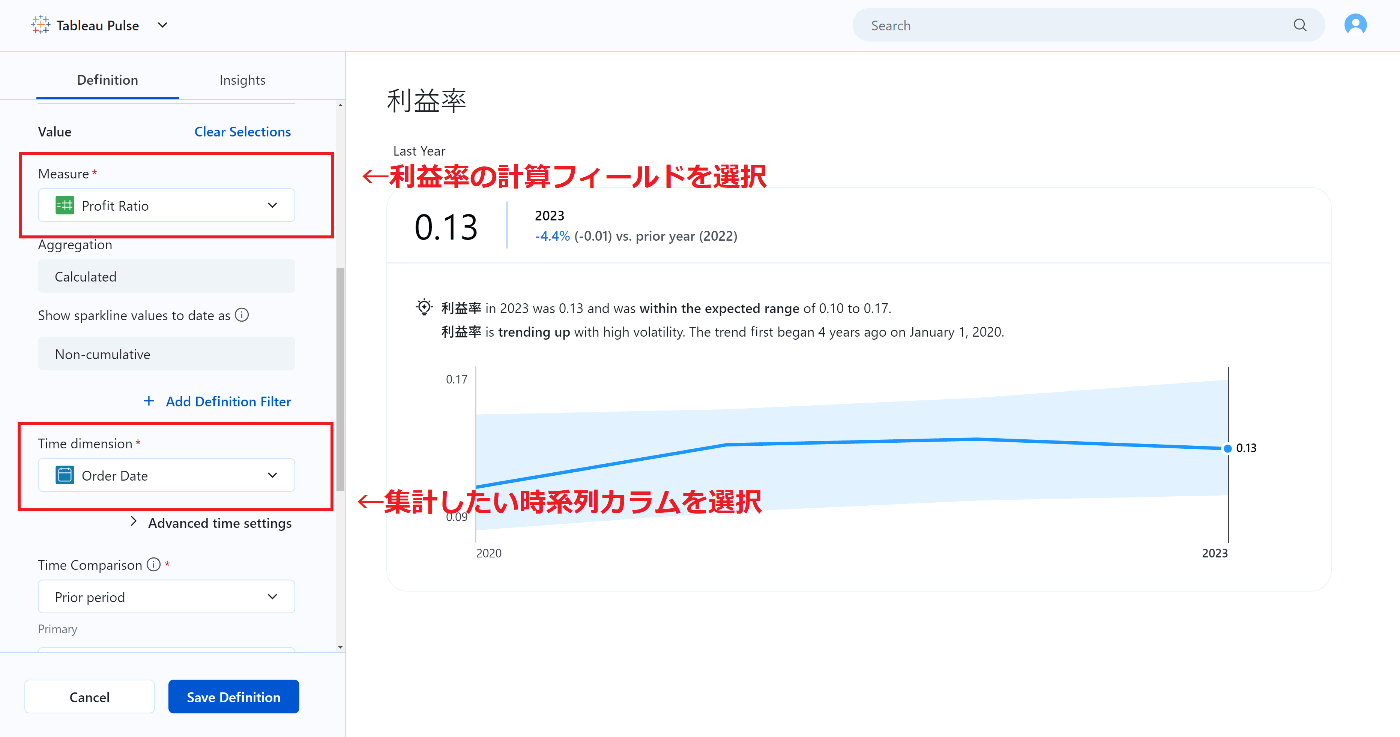The image size is (1400, 737).
Task: Click the info icon next to sparkline values
Action: 241,315
